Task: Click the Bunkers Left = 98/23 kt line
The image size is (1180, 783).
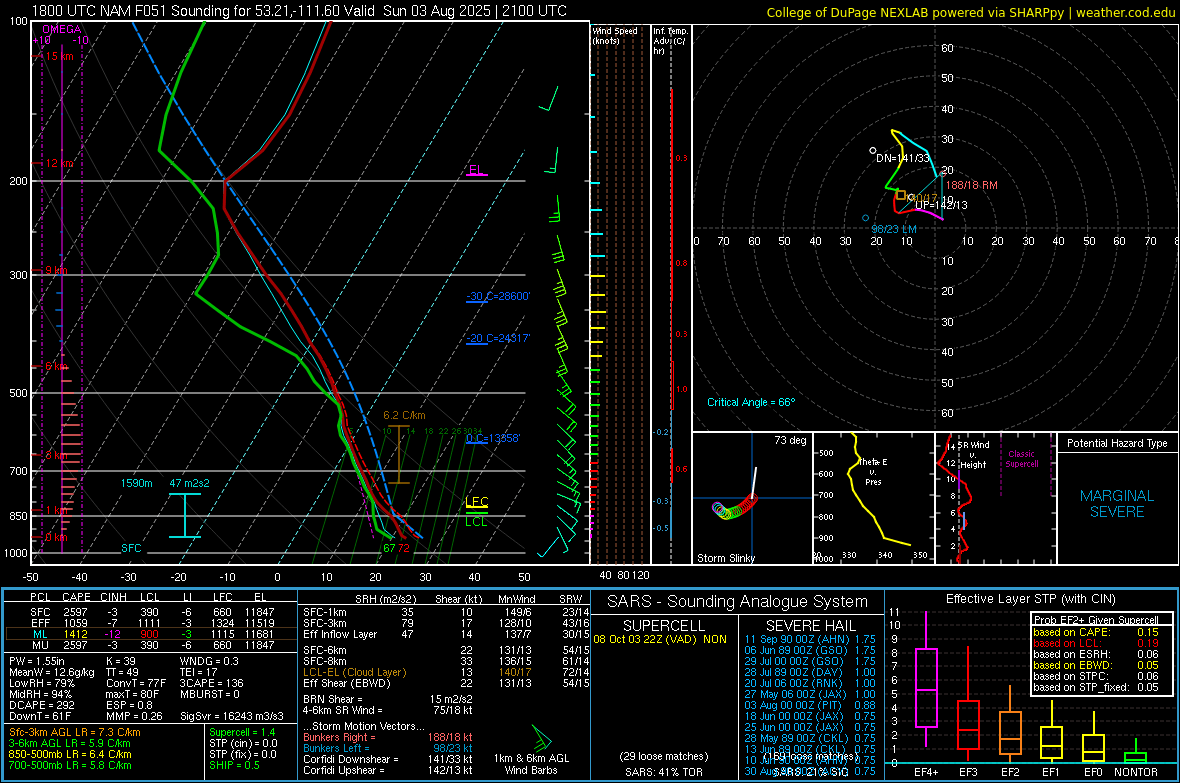Action: [x=388, y=748]
